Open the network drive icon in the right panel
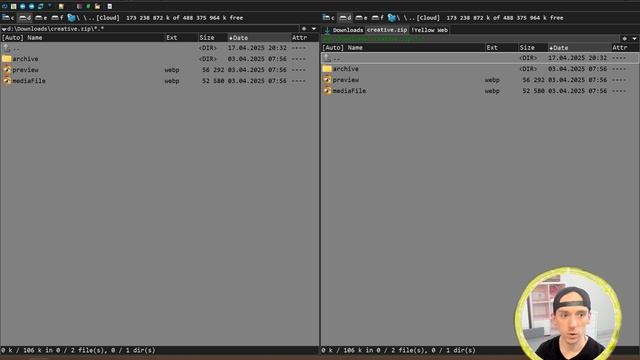This screenshot has width=640, height=360. pyautogui.click(x=392, y=18)
